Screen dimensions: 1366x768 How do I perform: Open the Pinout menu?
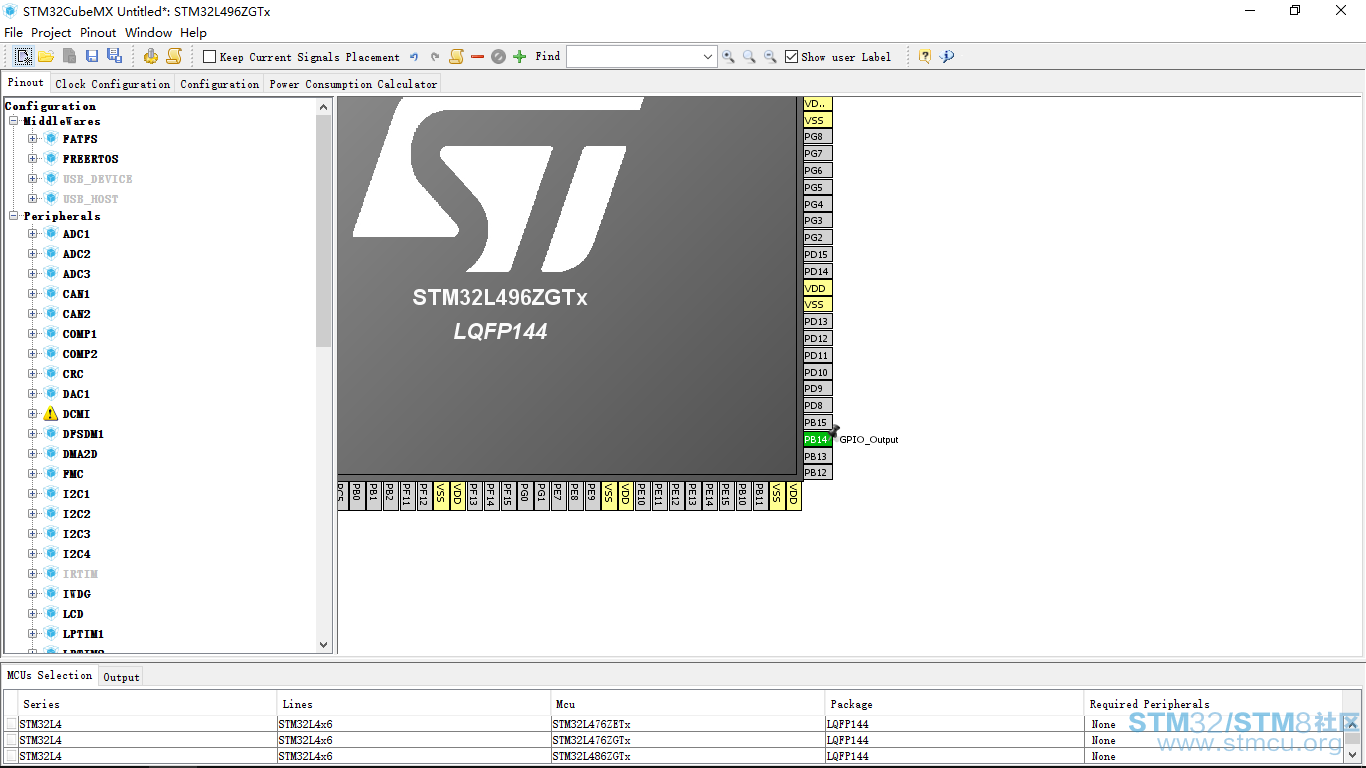98,33
